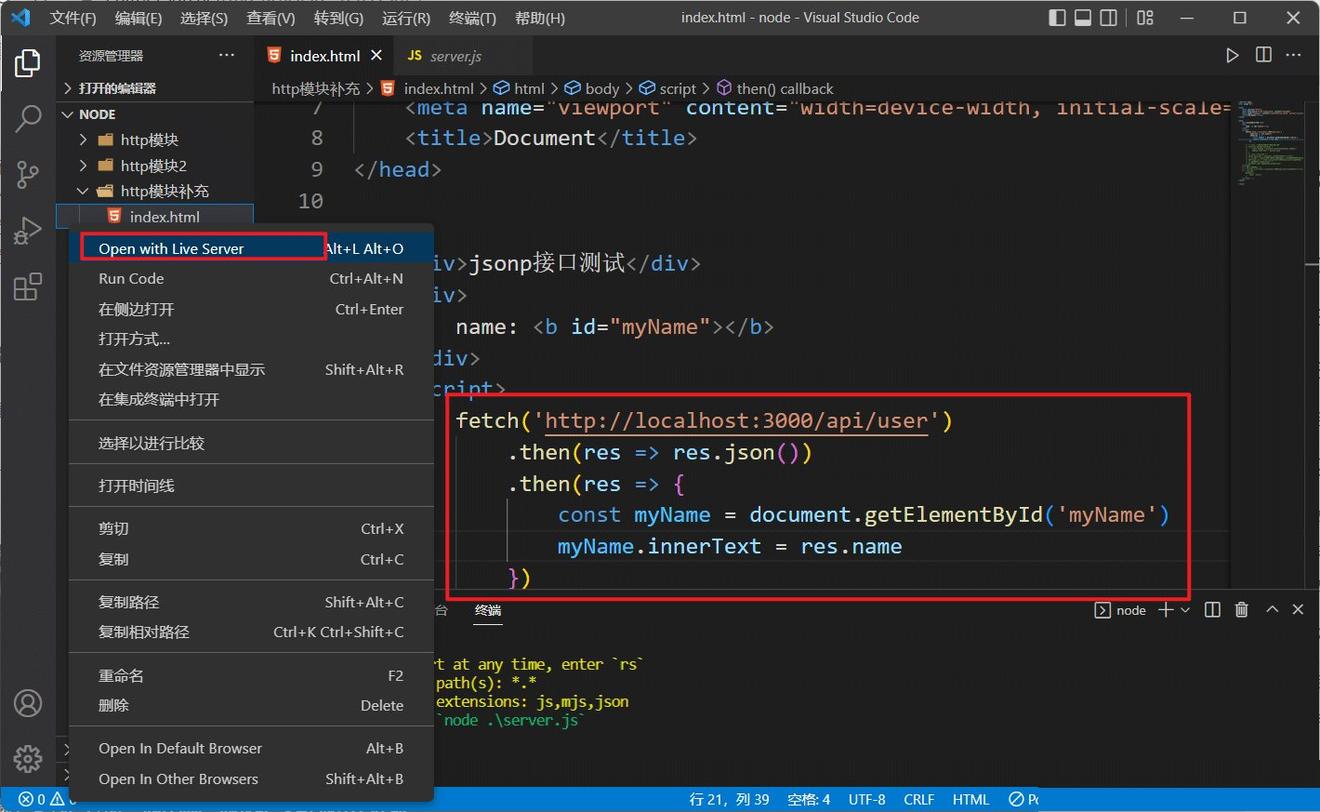Open the Search view in activity bar
This screenshot has width=1320, height=812.
click(28, 119)
